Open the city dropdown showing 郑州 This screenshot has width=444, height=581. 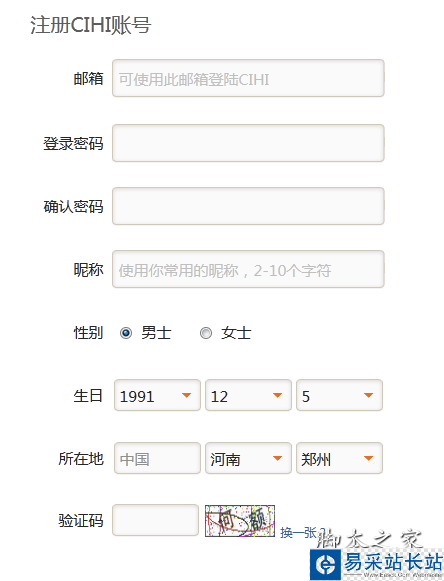[339, 458]
